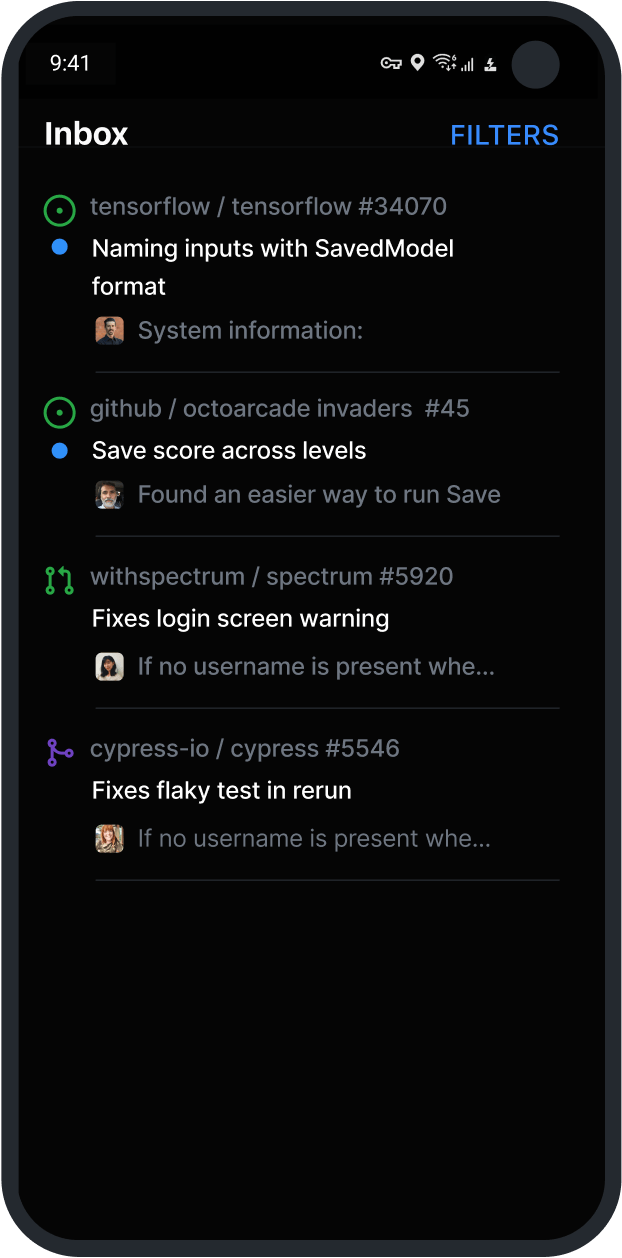Image resolution: width=622 pixels, height=1258 pixels.
Task: Click the open issue icon for octoarcade invaders #45
Action: click(60, 412)
